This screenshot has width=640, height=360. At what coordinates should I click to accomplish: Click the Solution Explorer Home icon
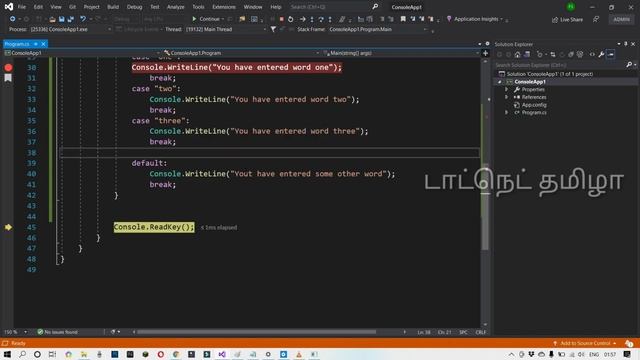tap(518, 54)
